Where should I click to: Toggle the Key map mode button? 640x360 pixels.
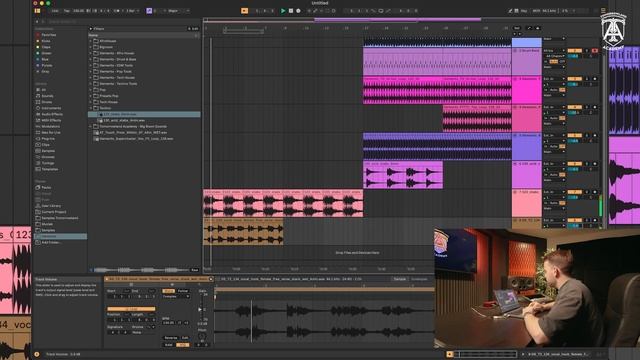(x=524, y=11)
